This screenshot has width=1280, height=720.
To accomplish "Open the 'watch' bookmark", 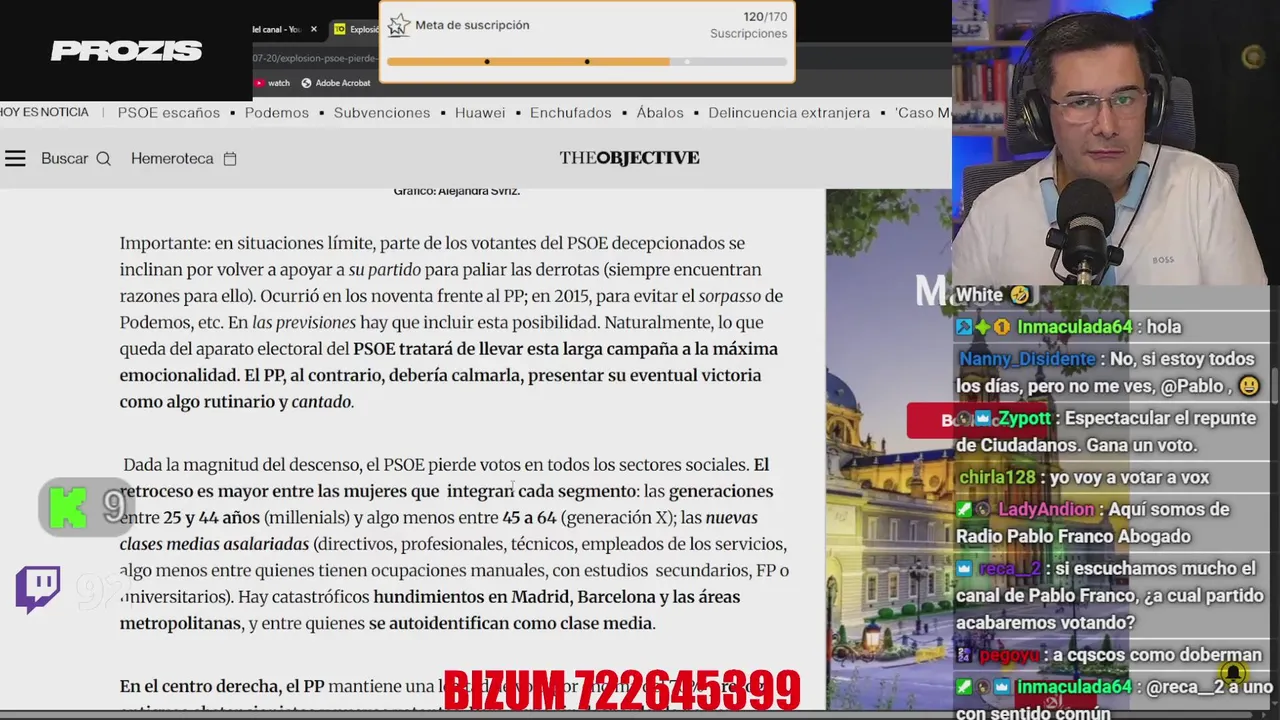I will [x=271, y=83].
